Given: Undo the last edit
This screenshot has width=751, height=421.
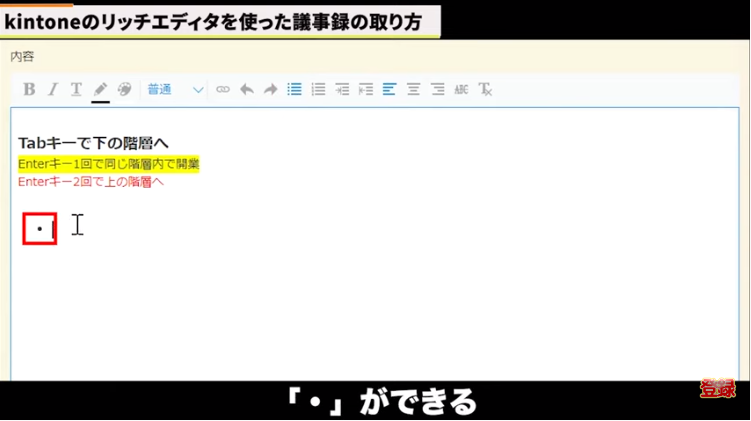Looking at the screenshot, I should point(247,90).
